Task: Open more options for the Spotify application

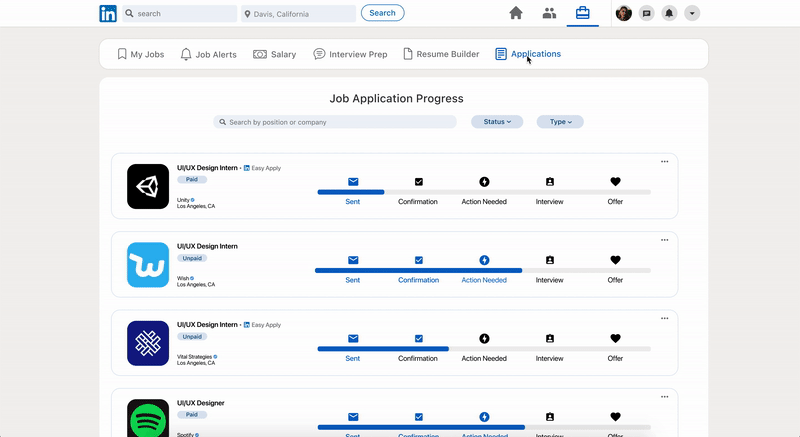Action: (664, 397)
